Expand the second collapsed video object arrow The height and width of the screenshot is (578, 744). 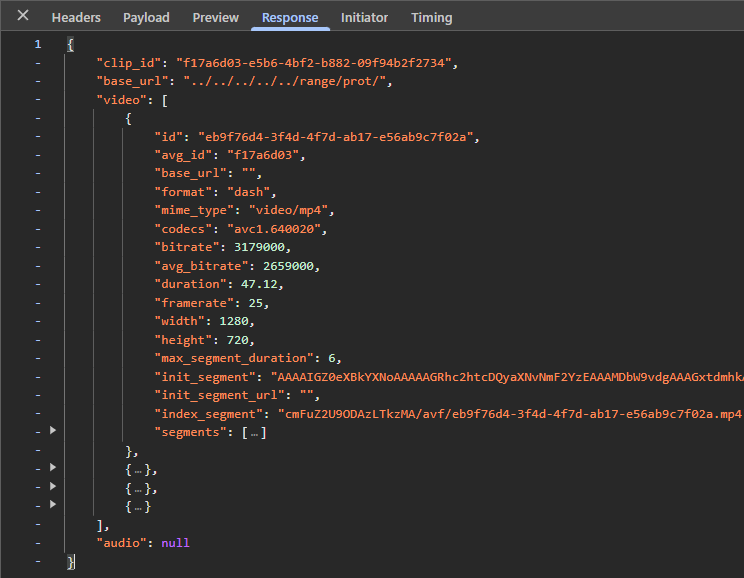[x=53, y=487]
